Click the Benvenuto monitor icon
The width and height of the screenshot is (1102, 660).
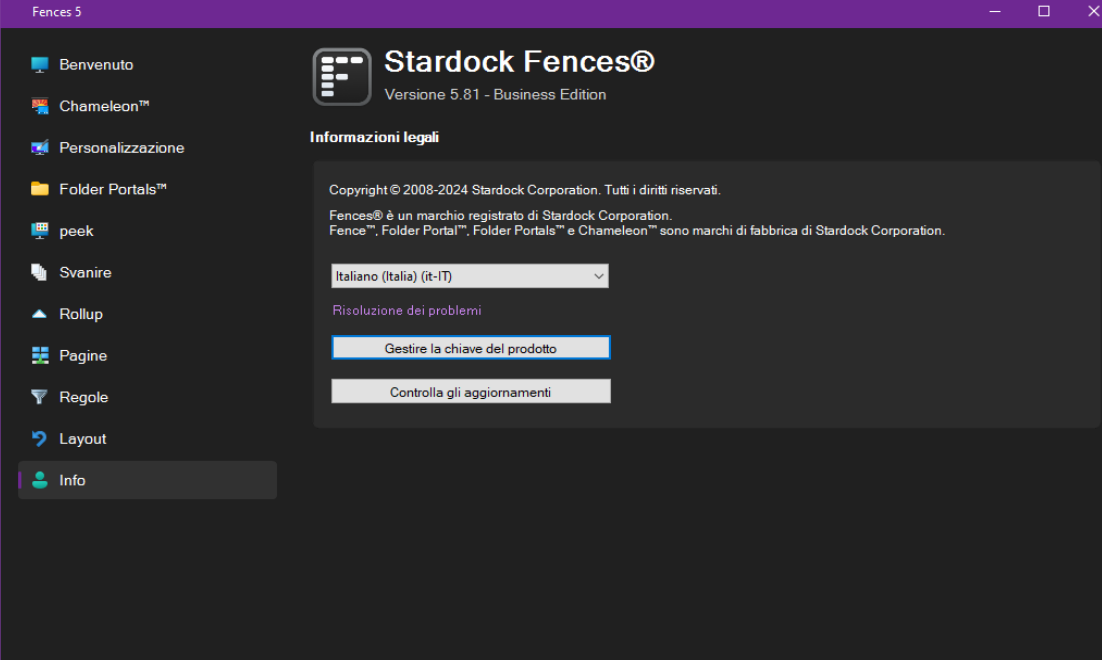(x=40, y=65)
